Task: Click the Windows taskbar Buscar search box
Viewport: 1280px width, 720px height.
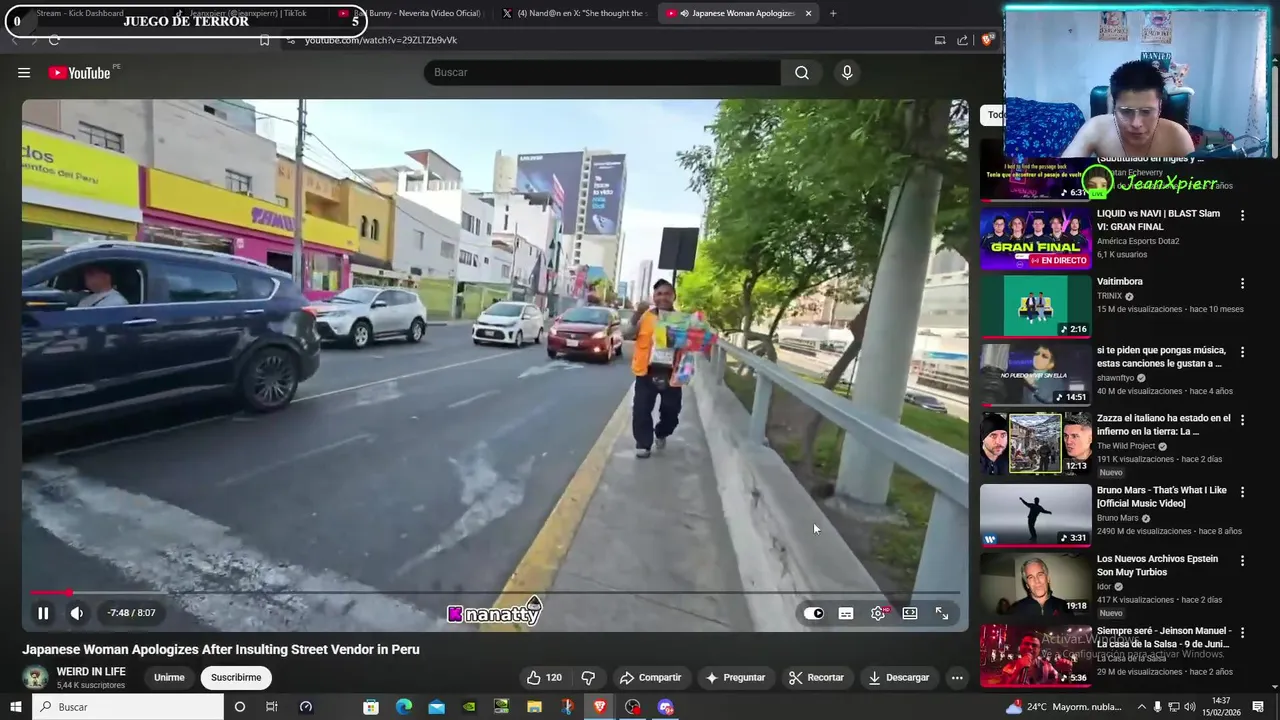Action: (x=129, y=707)
